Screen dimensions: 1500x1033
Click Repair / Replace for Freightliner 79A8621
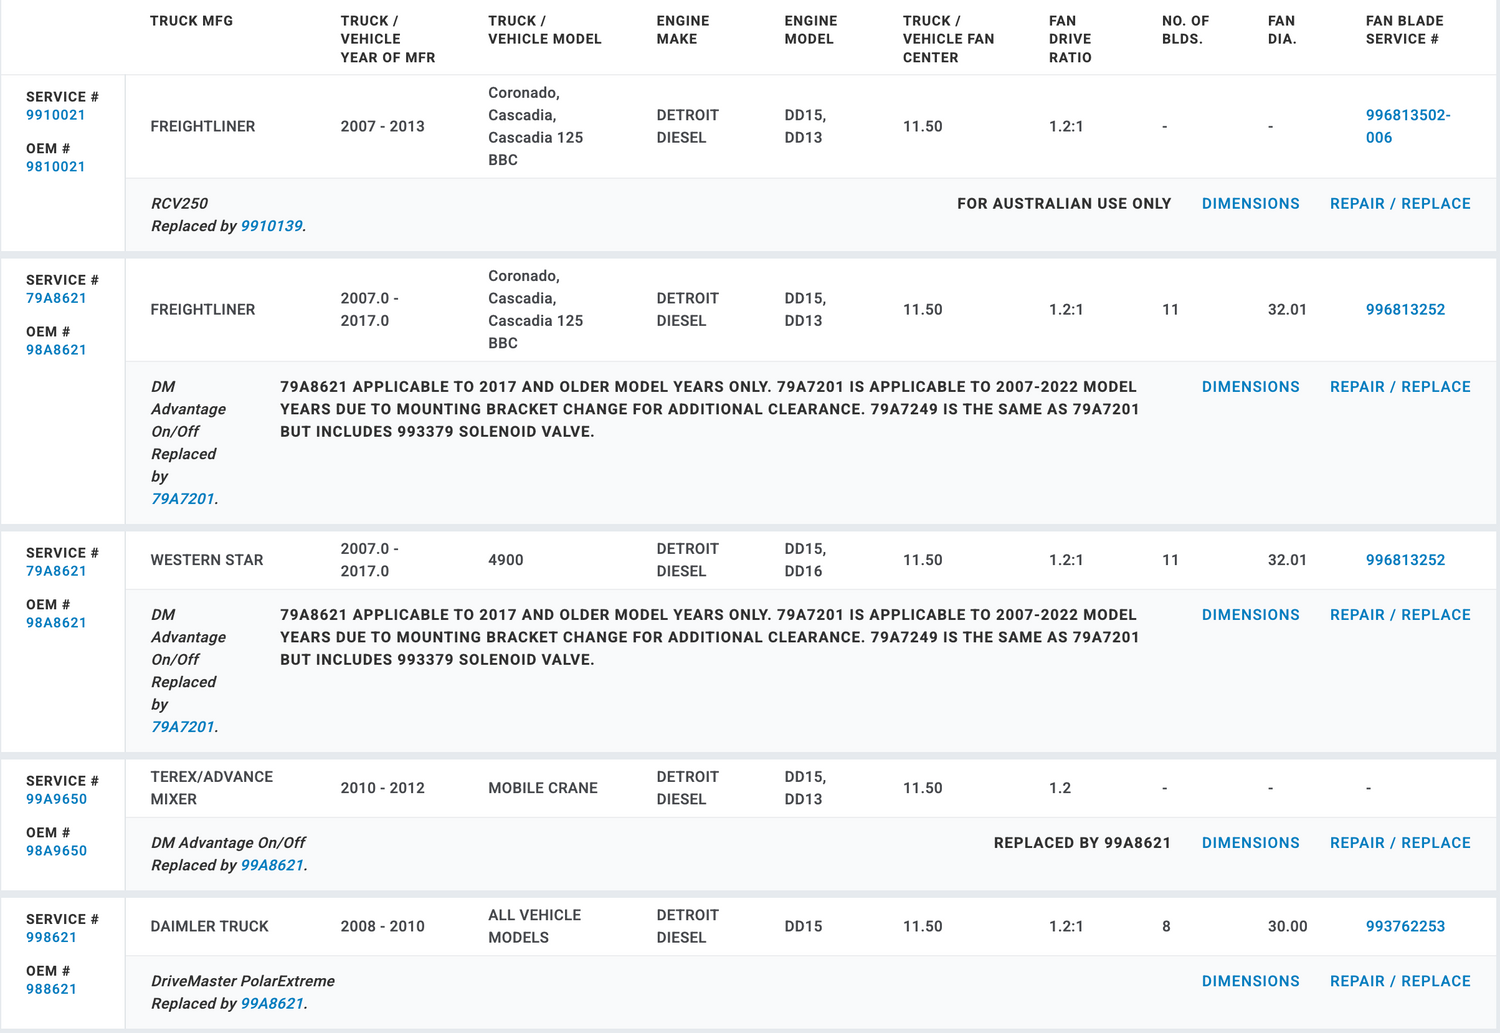point(1399,387)
